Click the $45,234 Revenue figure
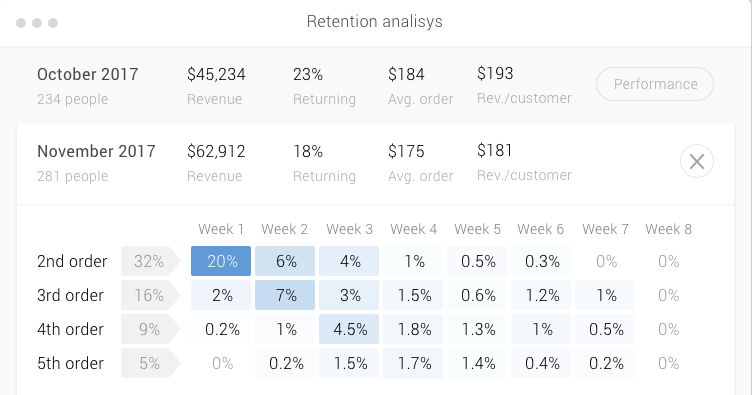Viewport: 752px width, 395px height. (x=216, y=74)
